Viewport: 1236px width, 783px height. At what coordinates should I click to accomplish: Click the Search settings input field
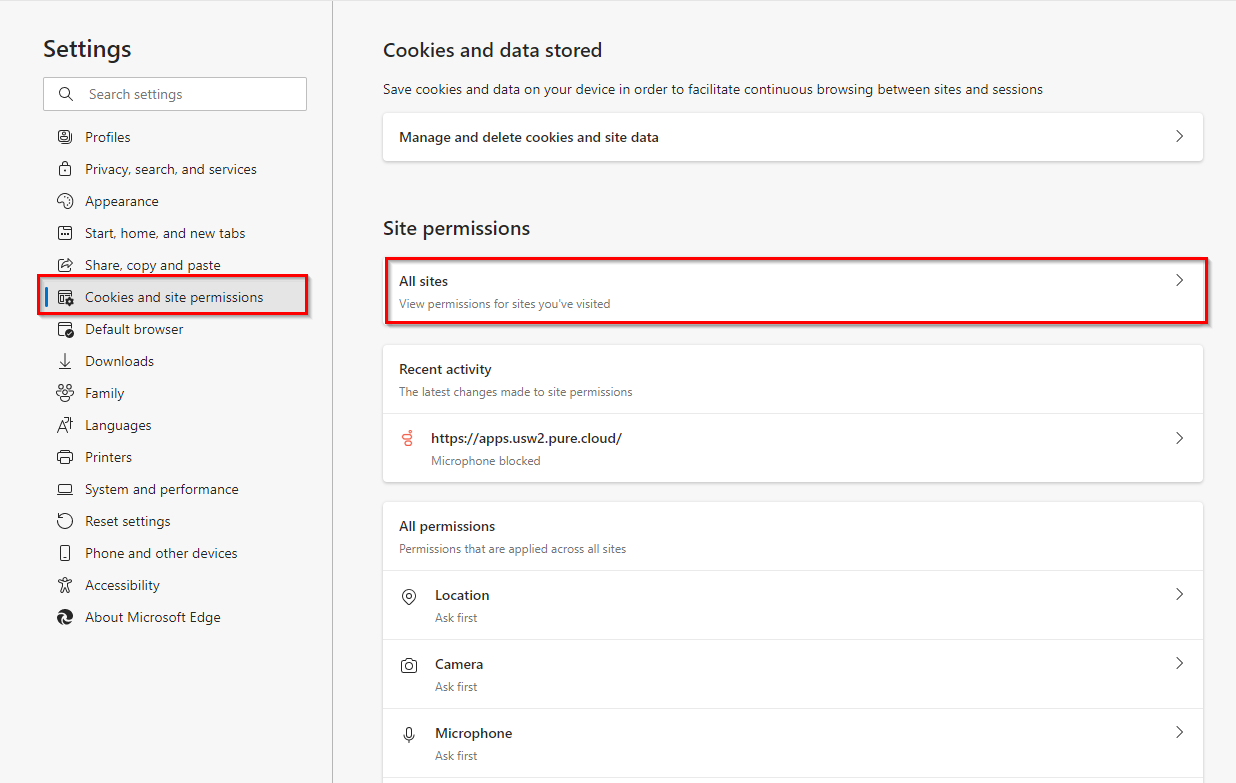(x=190, y=94)
